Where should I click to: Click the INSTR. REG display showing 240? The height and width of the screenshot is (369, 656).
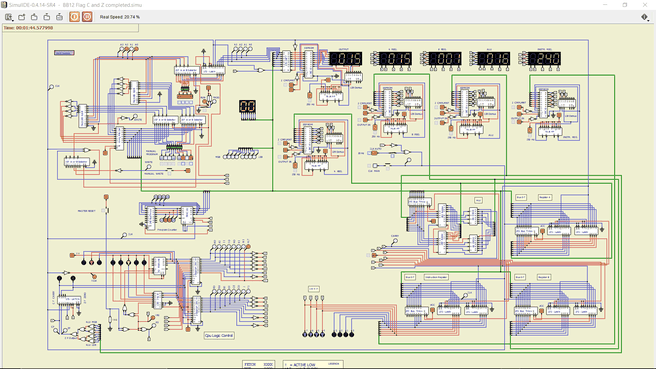(x=544, y=59)
